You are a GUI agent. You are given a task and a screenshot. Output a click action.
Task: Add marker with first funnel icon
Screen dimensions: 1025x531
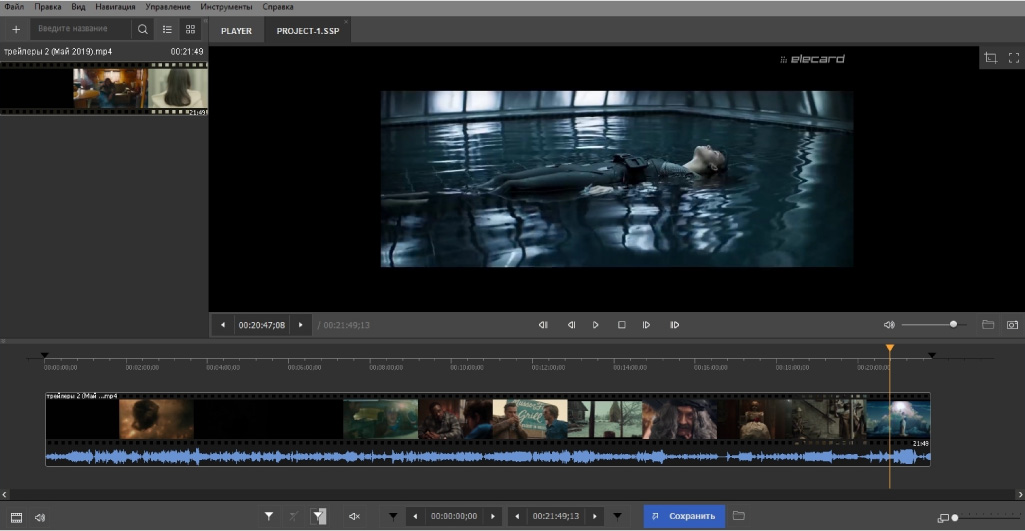point(269,517)
